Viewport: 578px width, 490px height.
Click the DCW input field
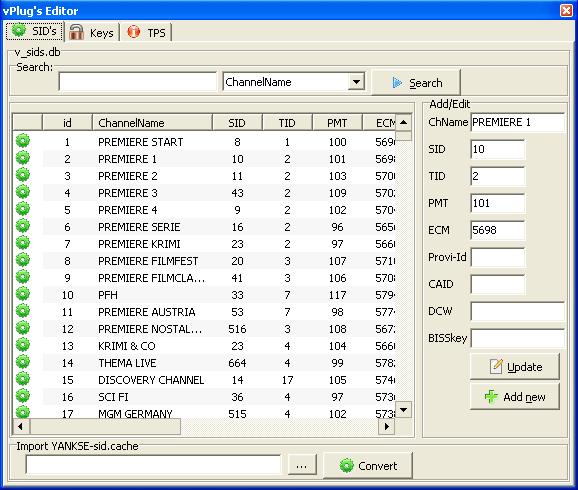518,311
